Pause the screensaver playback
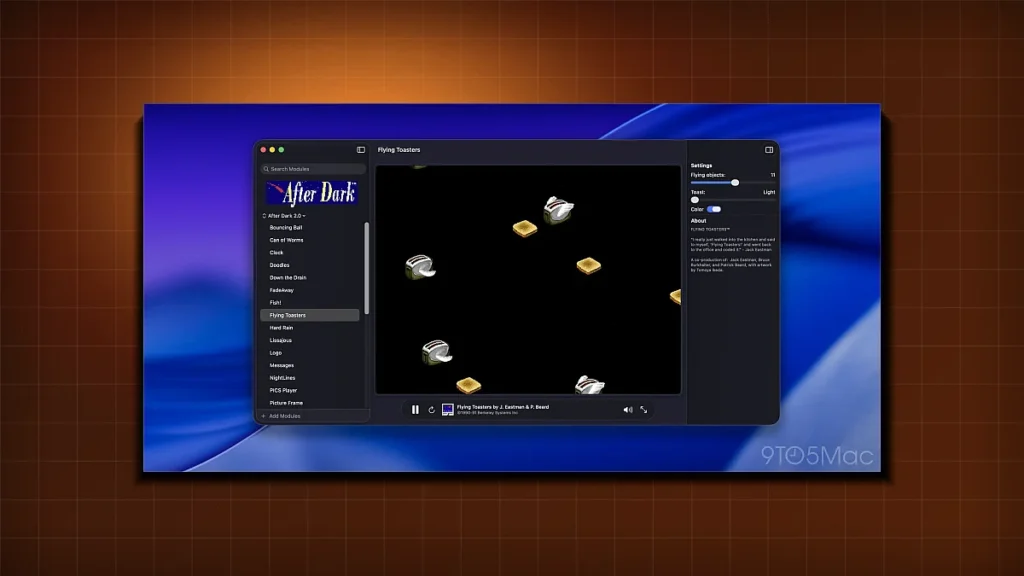This screenshot has width=1024, height=576. pos(415,409)
